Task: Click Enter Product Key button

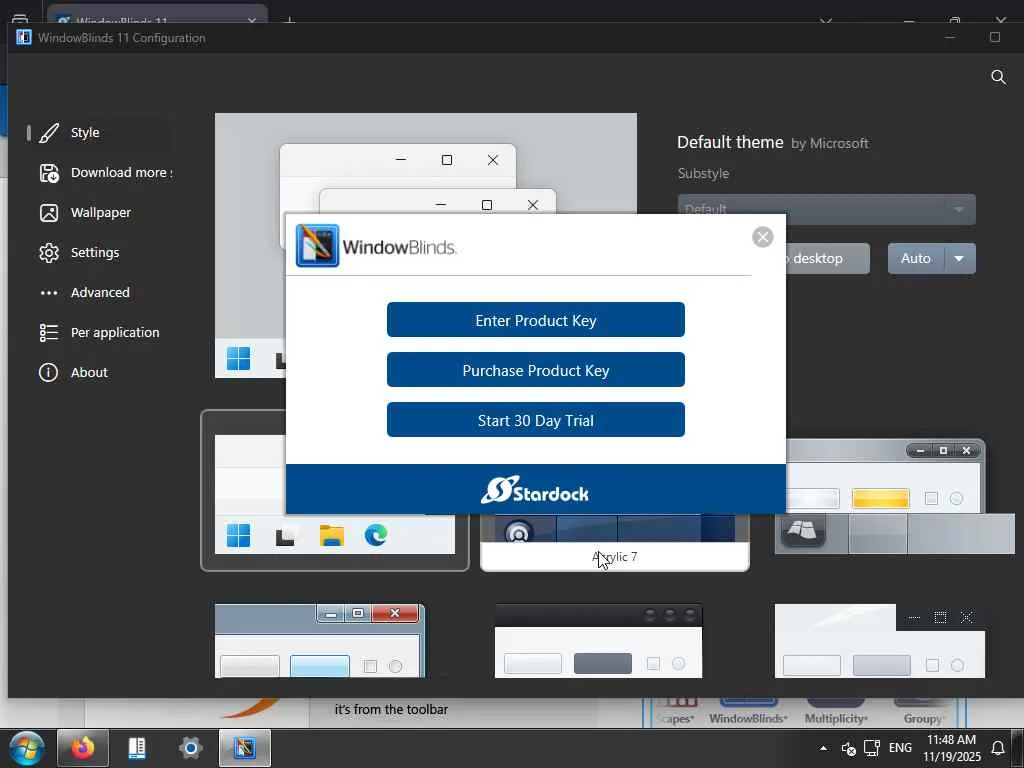Action: 536,320
